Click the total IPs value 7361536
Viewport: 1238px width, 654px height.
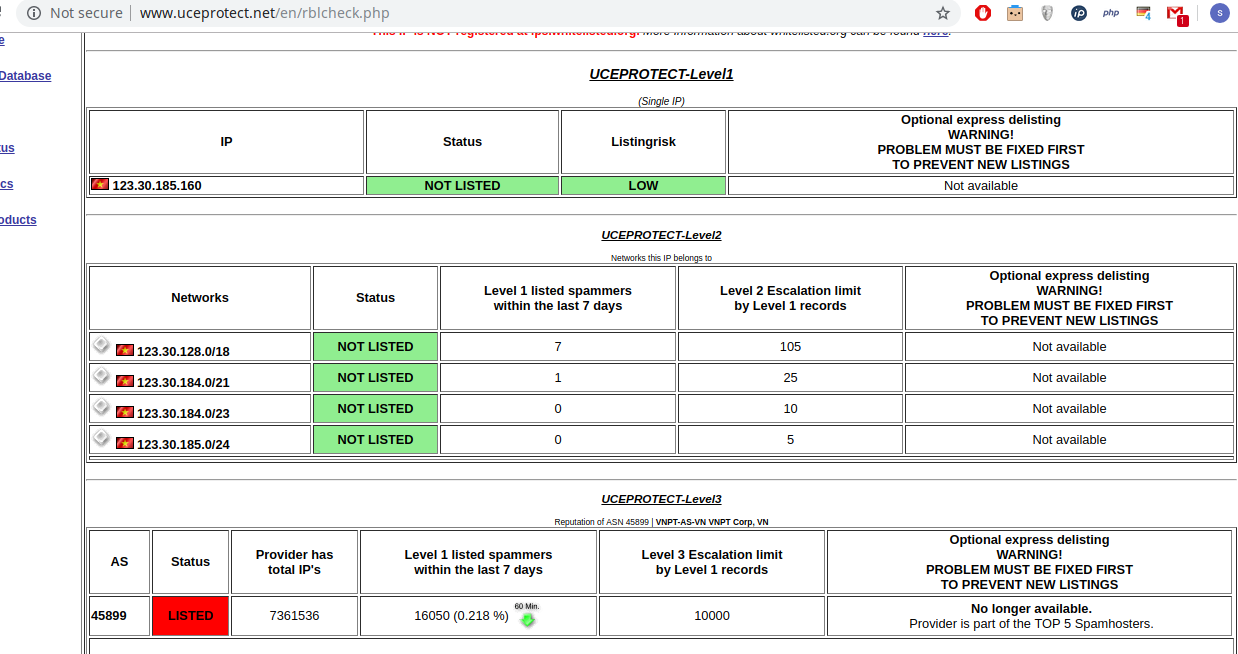[294, 616]
